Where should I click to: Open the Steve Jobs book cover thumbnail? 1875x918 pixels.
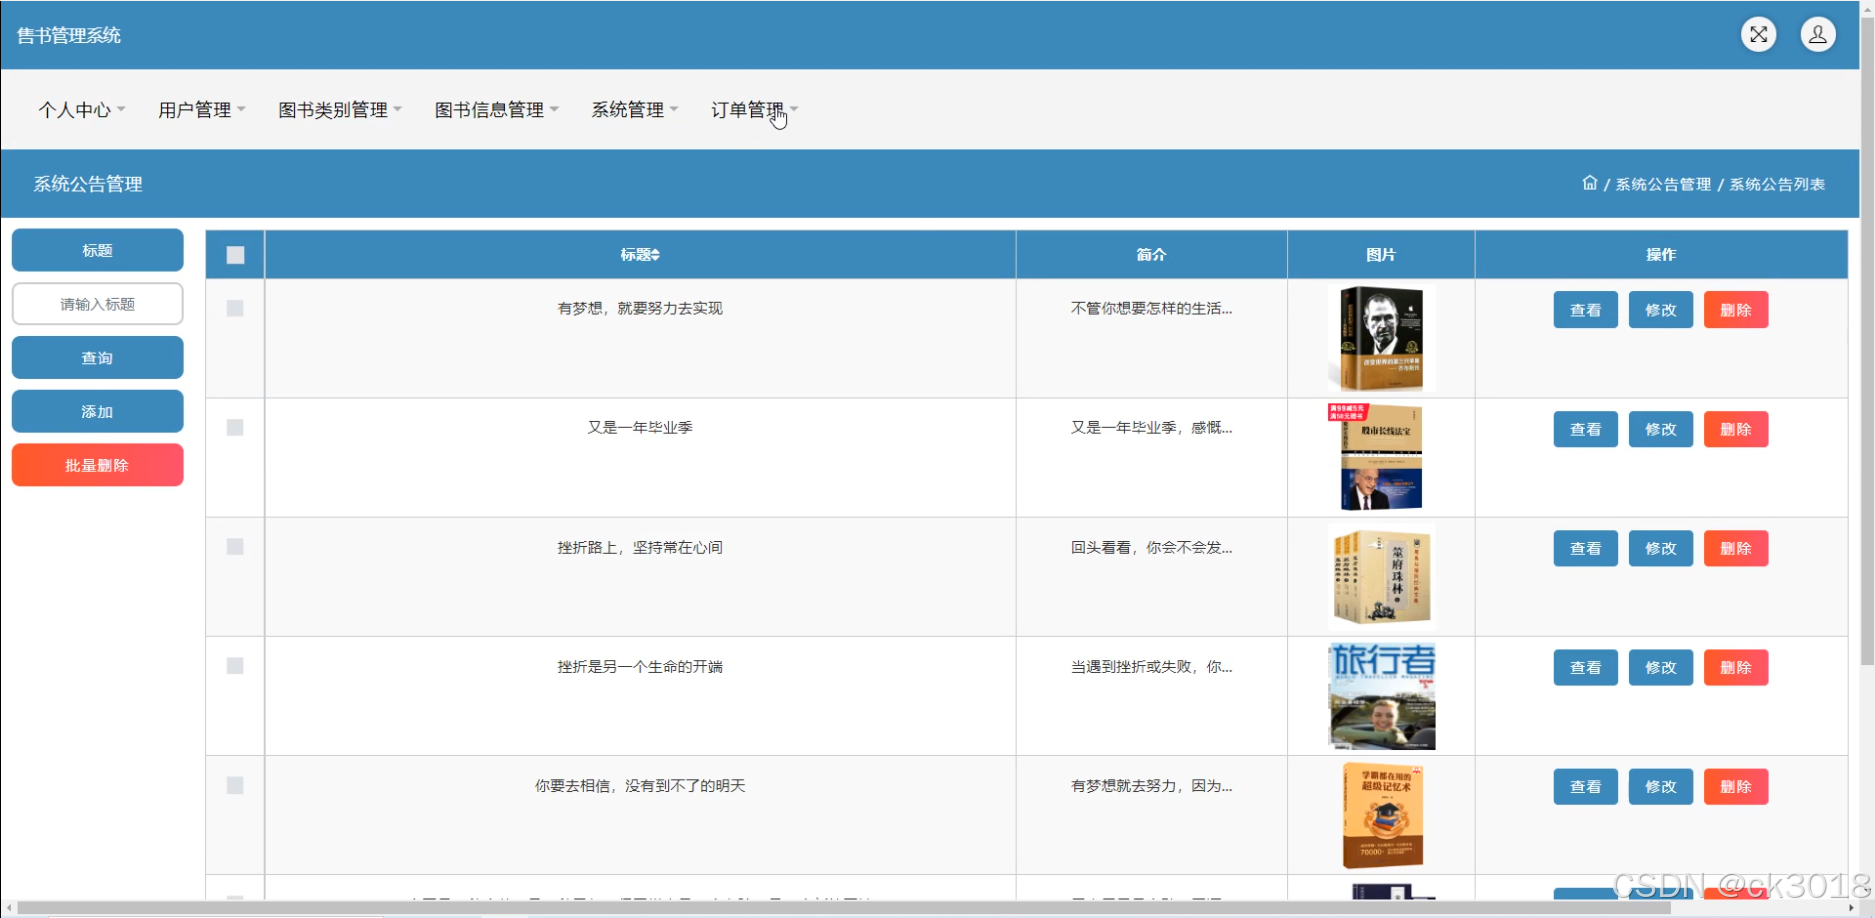(1381, 338)
